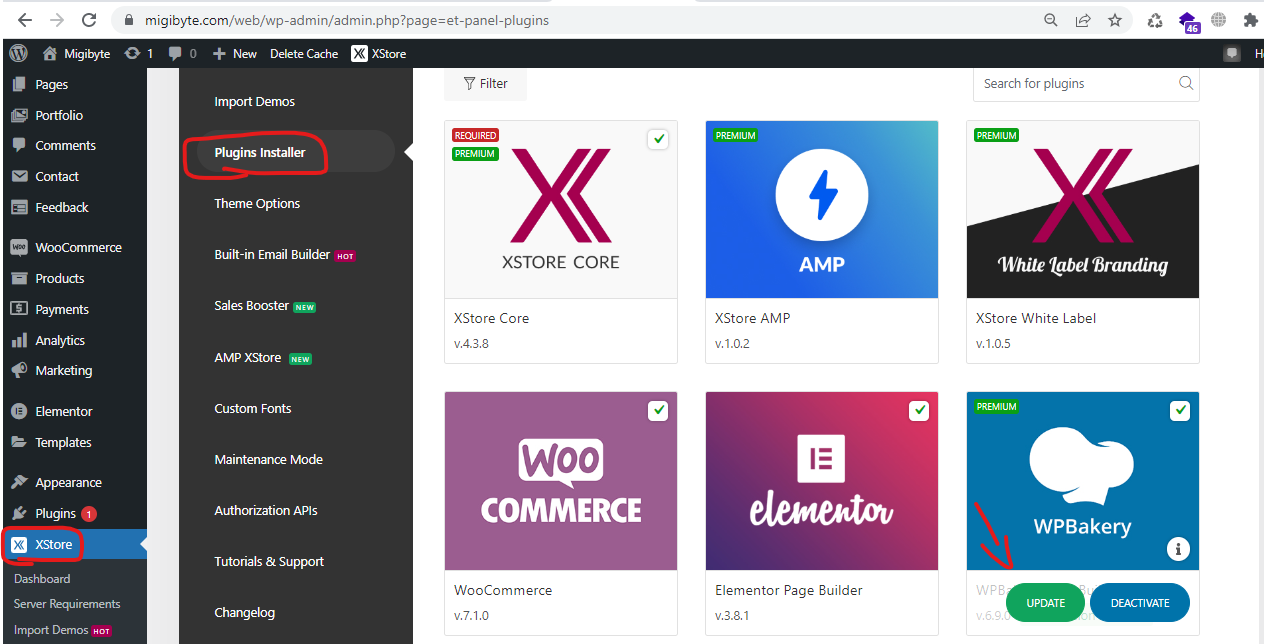Click Delete Cache in the admin bar

[x=304, y=53]
